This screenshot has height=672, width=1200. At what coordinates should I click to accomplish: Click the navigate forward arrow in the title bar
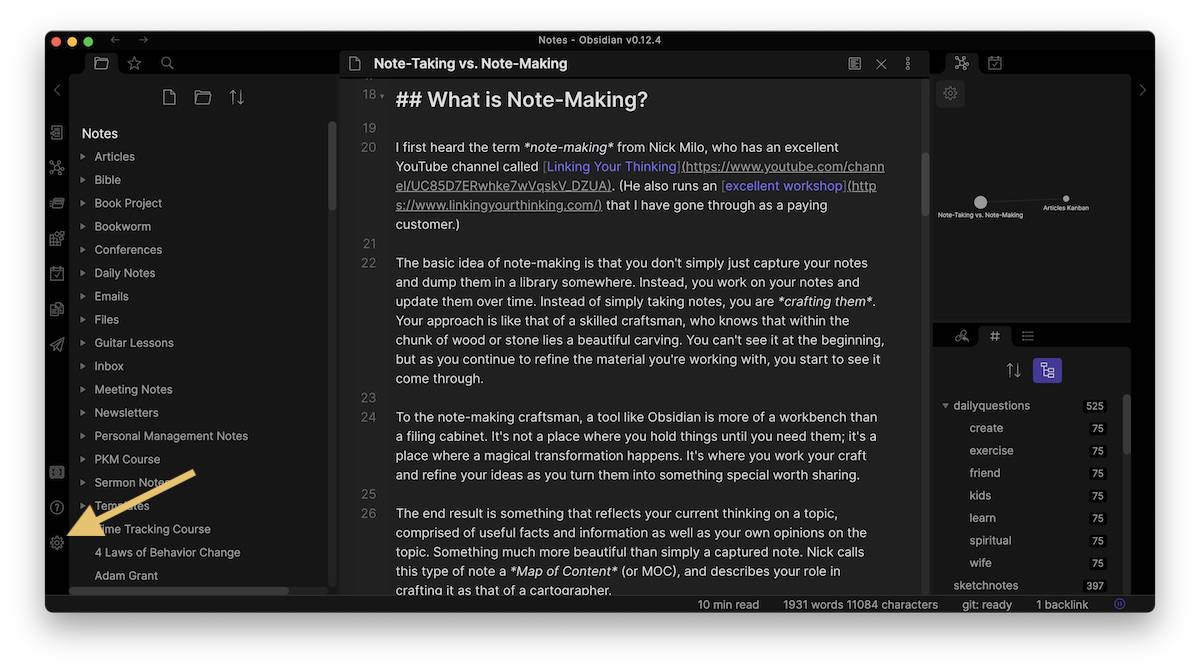click(x=143, y=40)
